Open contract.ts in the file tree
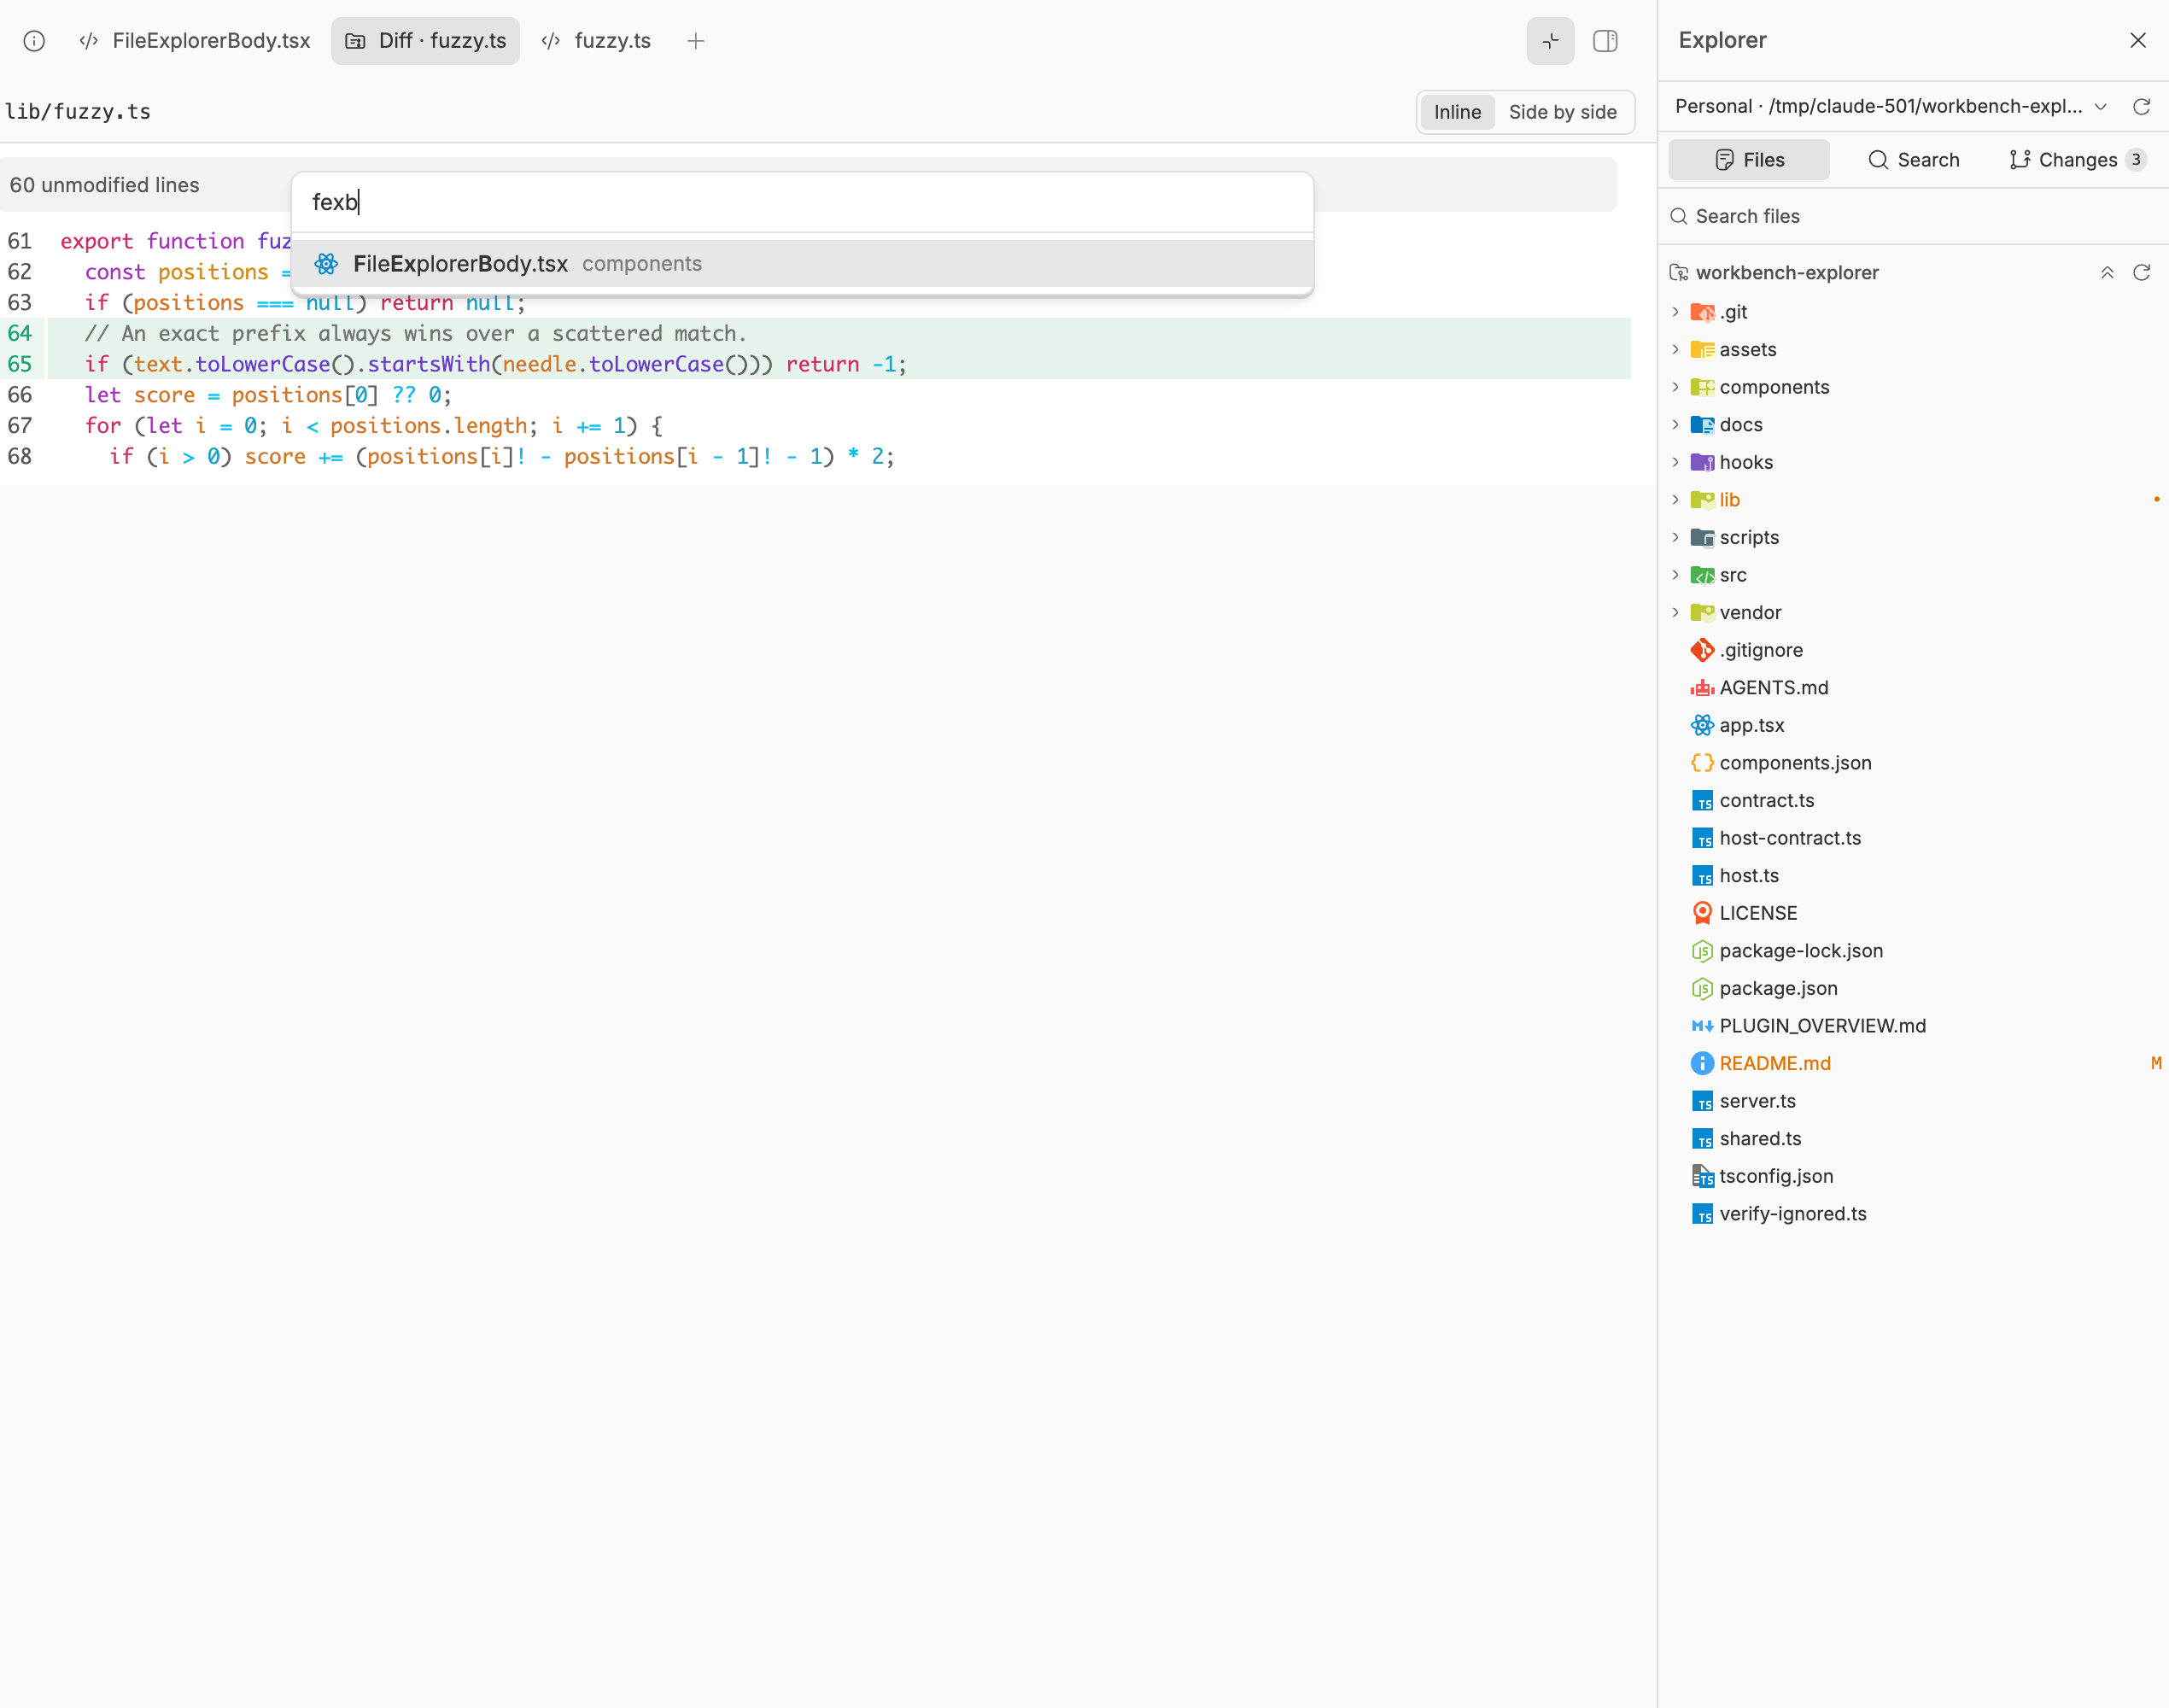 tap(1913, 801)
